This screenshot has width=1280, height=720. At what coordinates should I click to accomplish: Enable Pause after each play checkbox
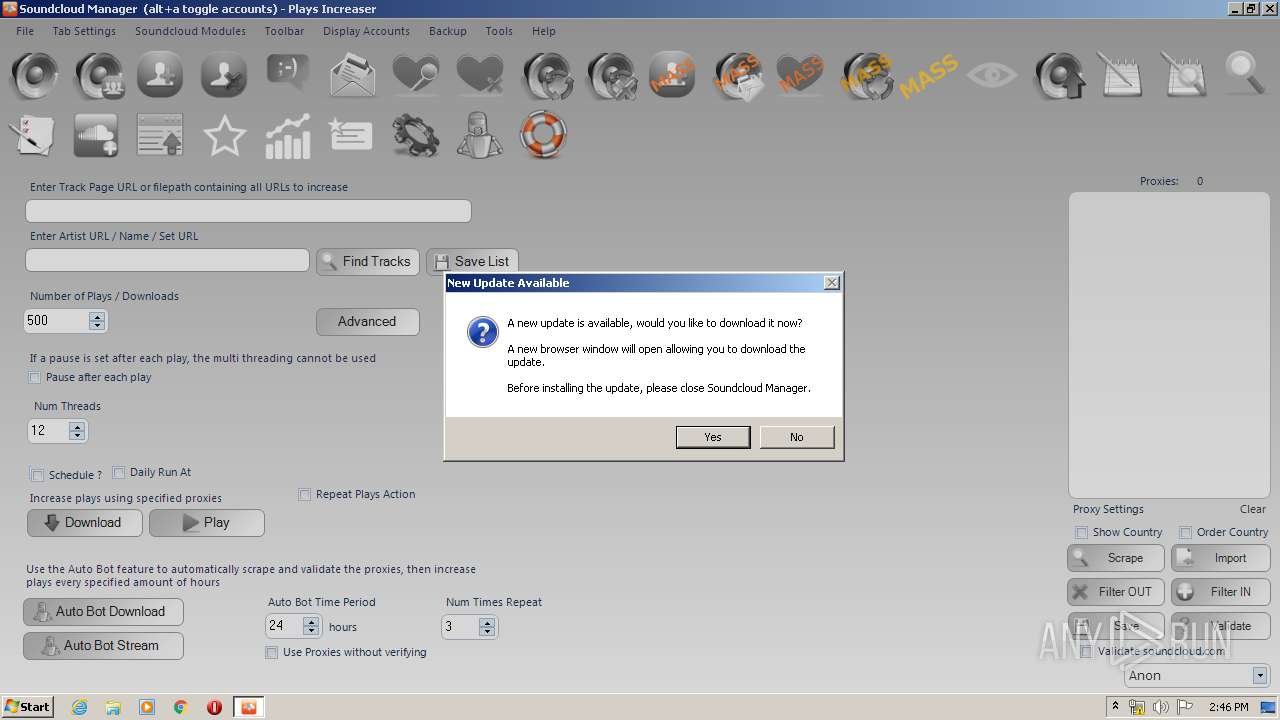tap(35, 378)
